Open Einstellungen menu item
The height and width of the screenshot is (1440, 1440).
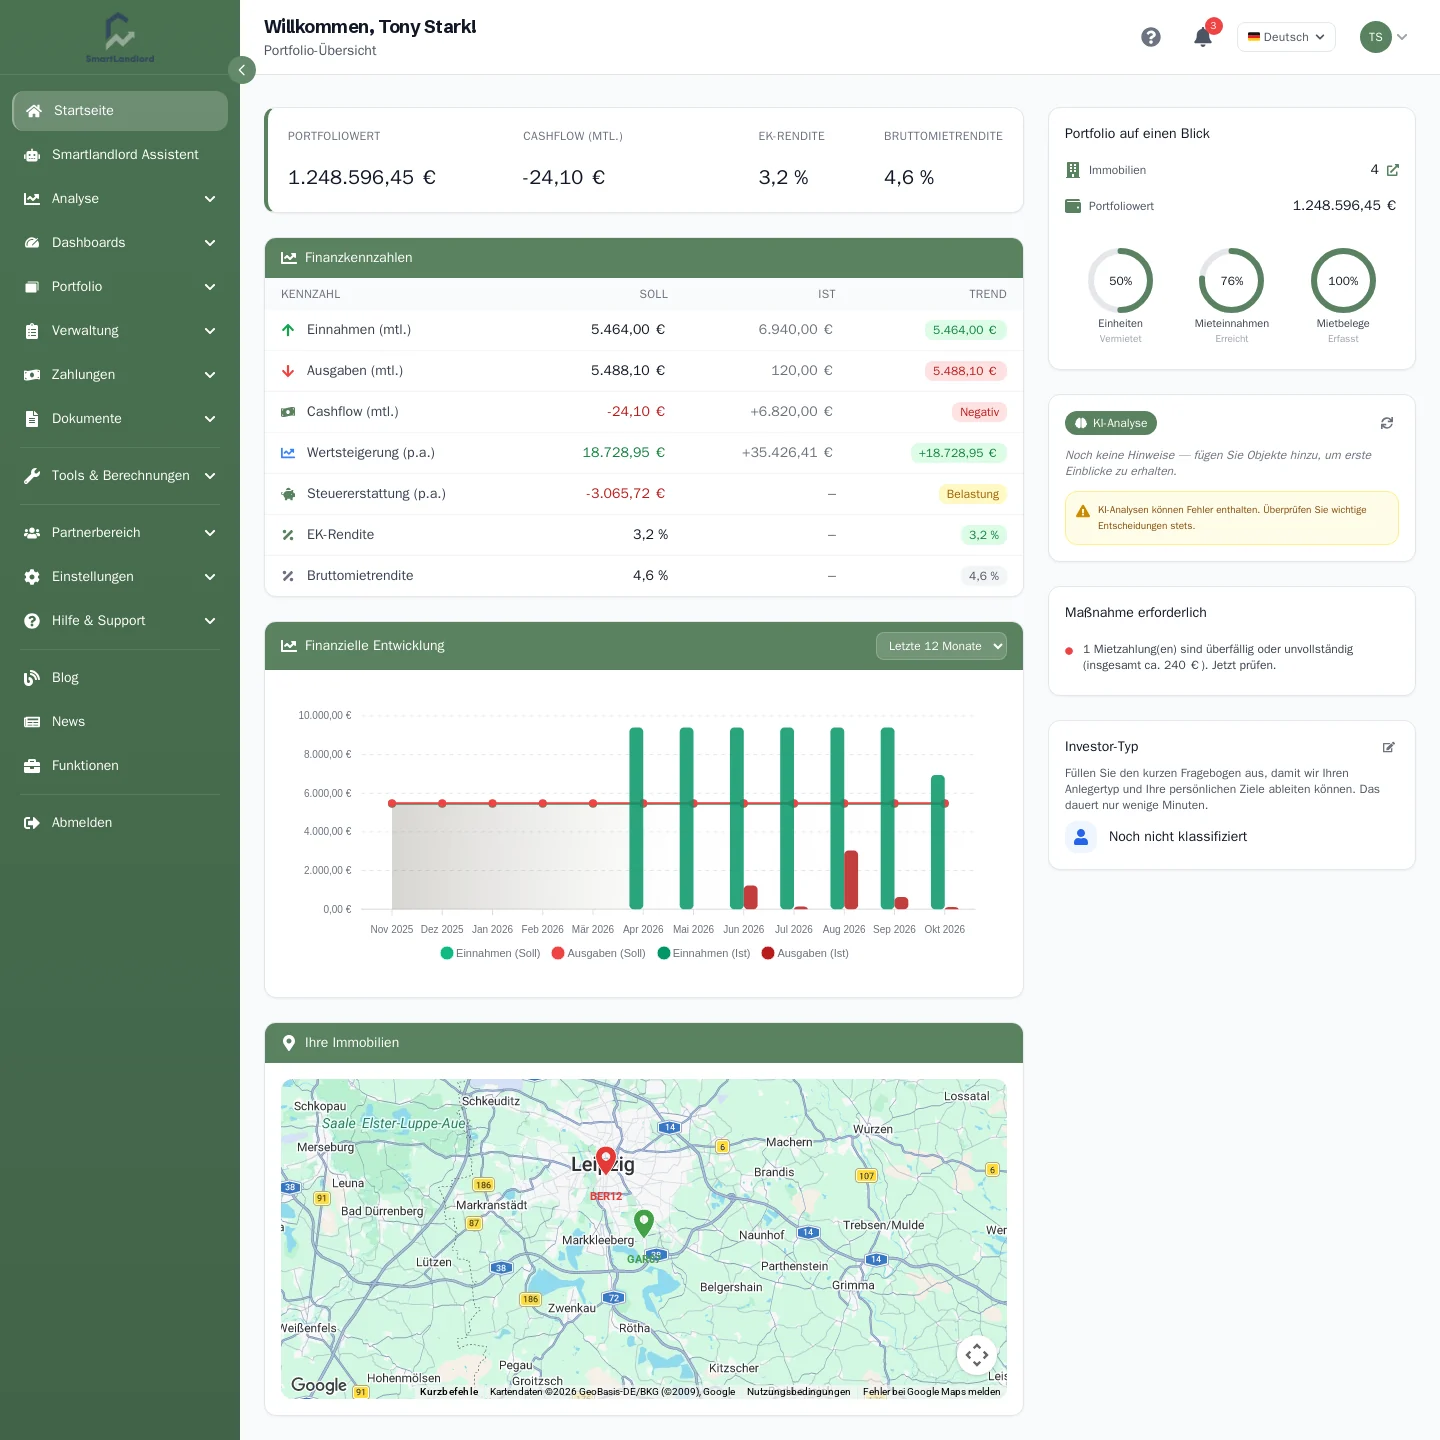tap(120, 577)
